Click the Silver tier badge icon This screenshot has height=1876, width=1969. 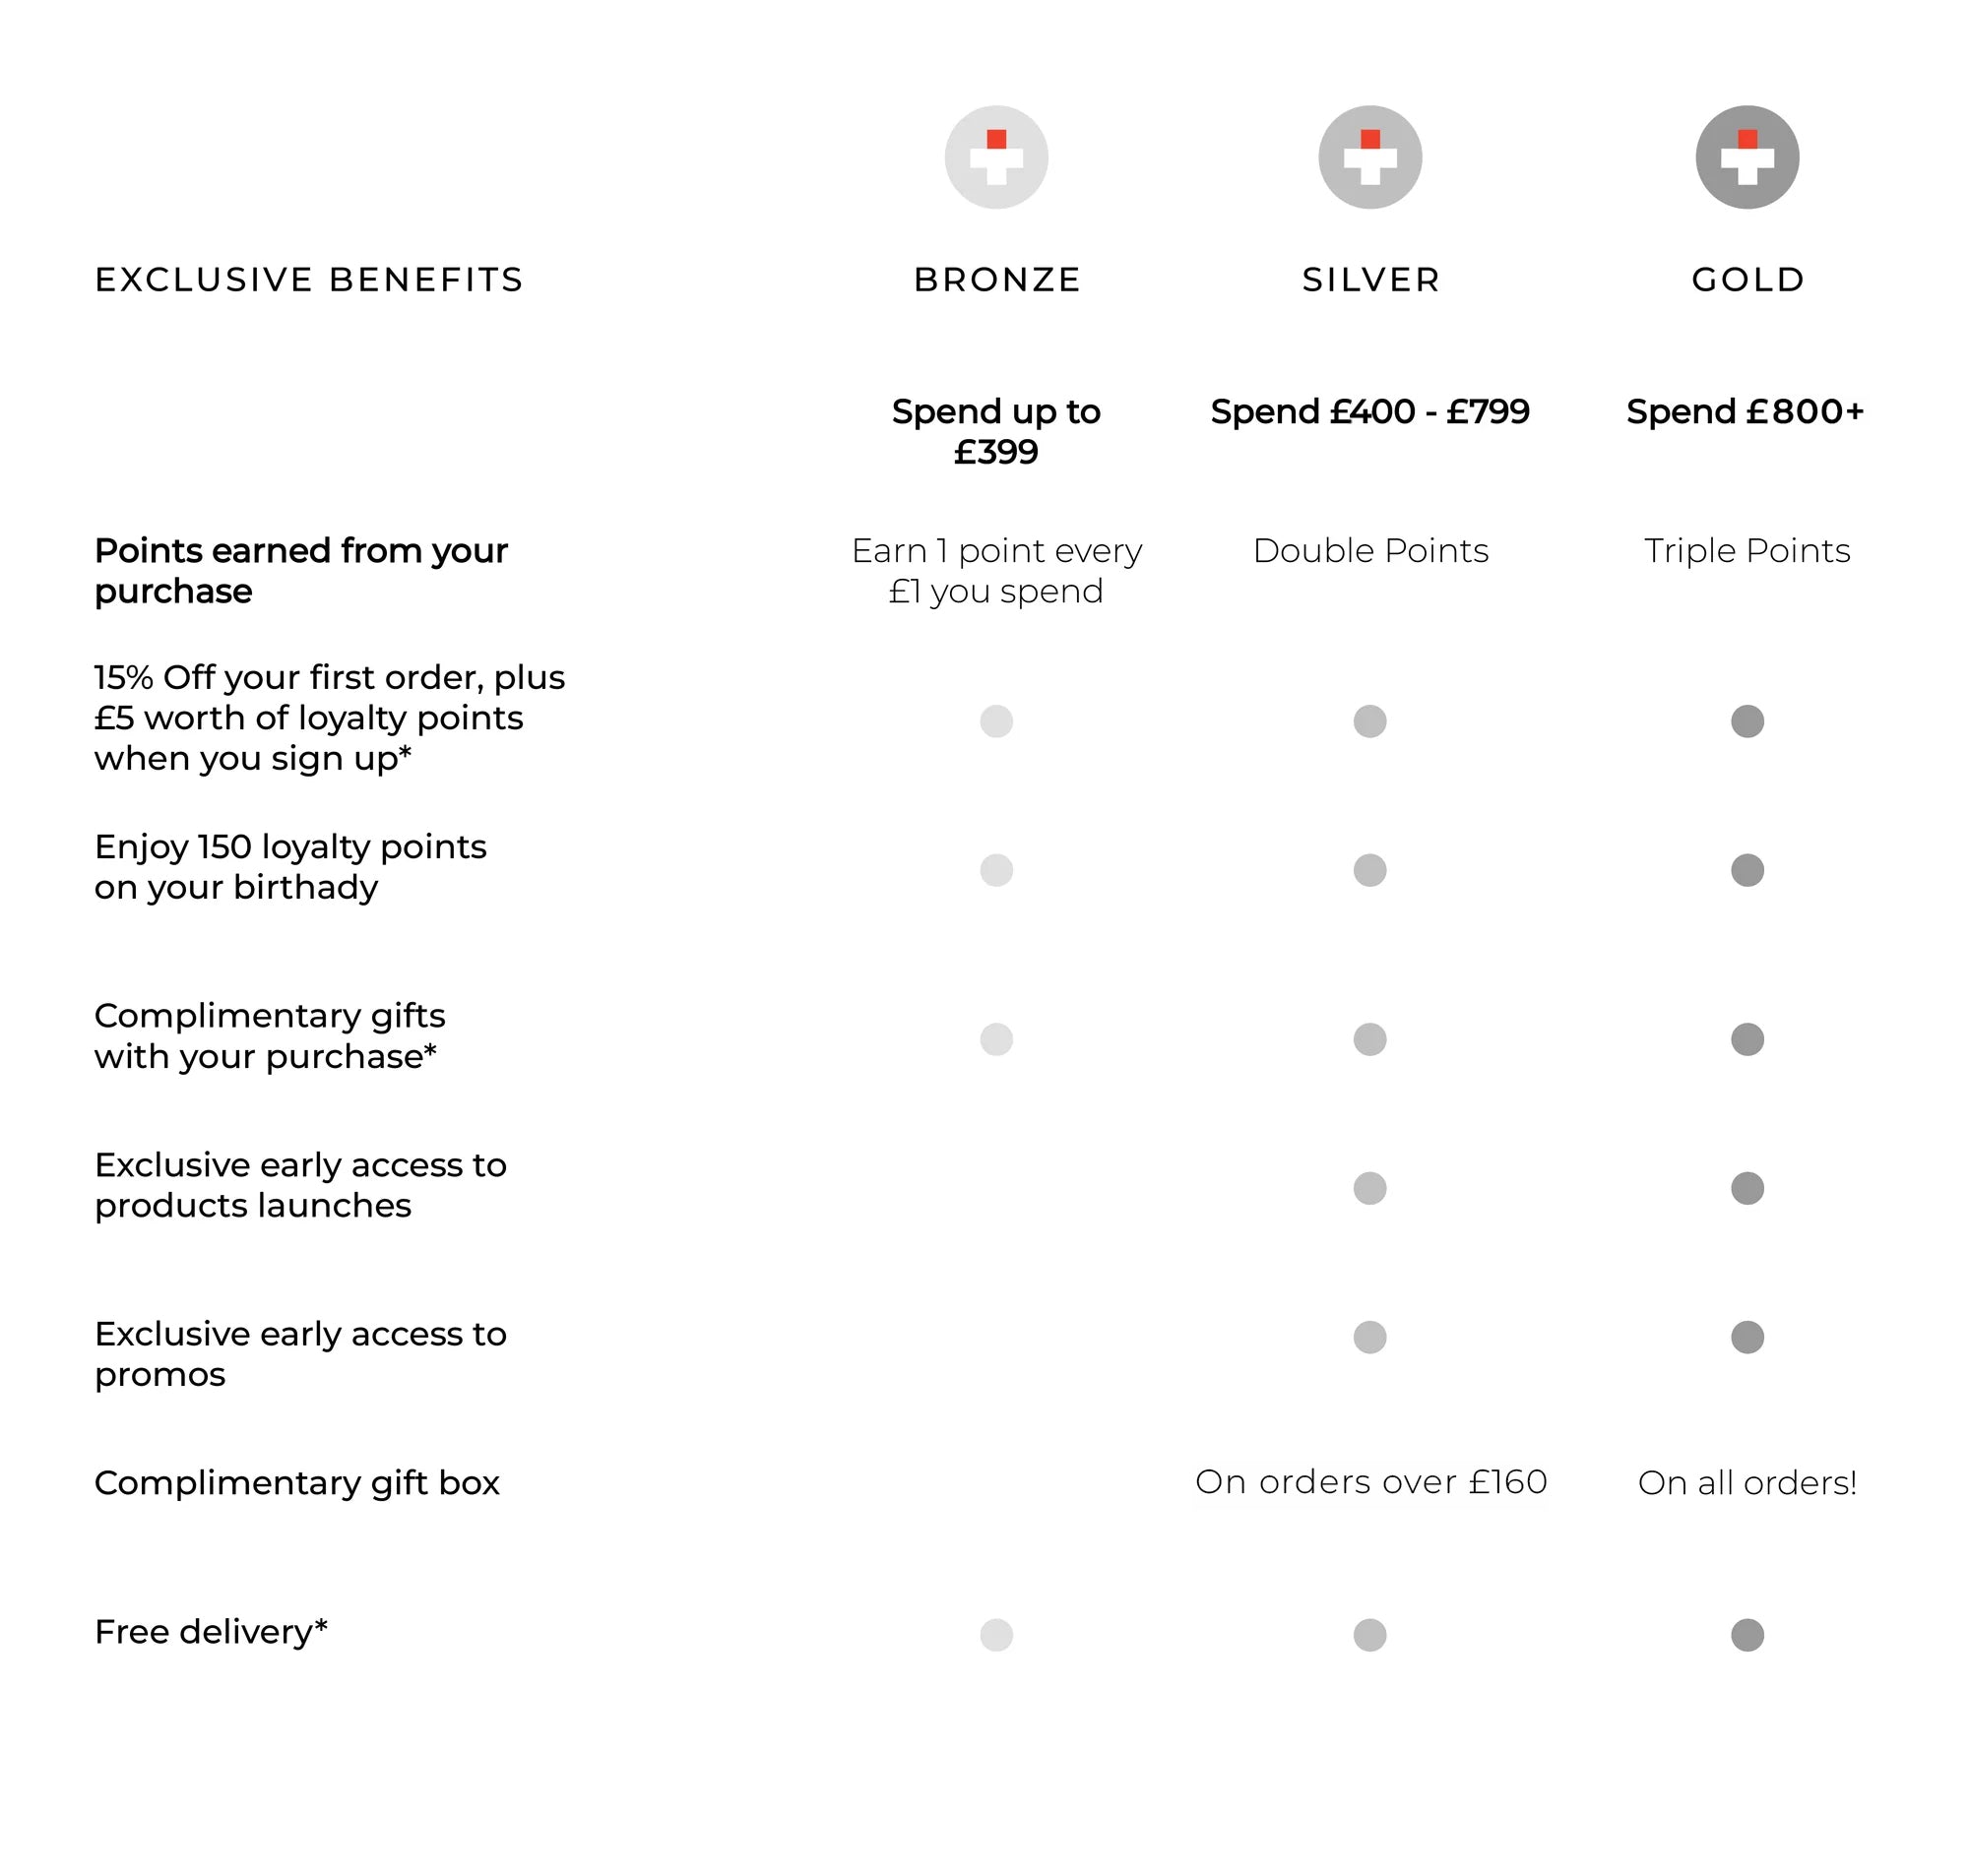[x=1369, y=157]
